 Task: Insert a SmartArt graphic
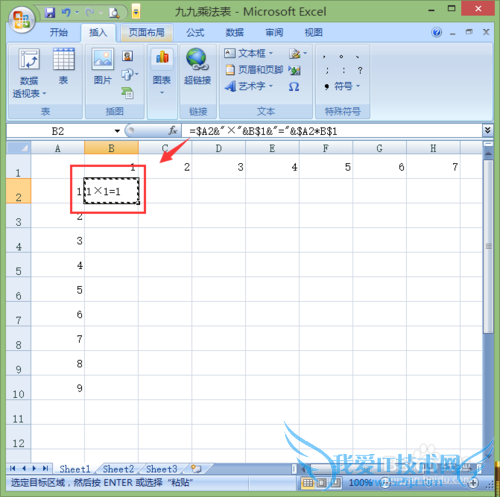pyautogui.click(x=127, y=92)
